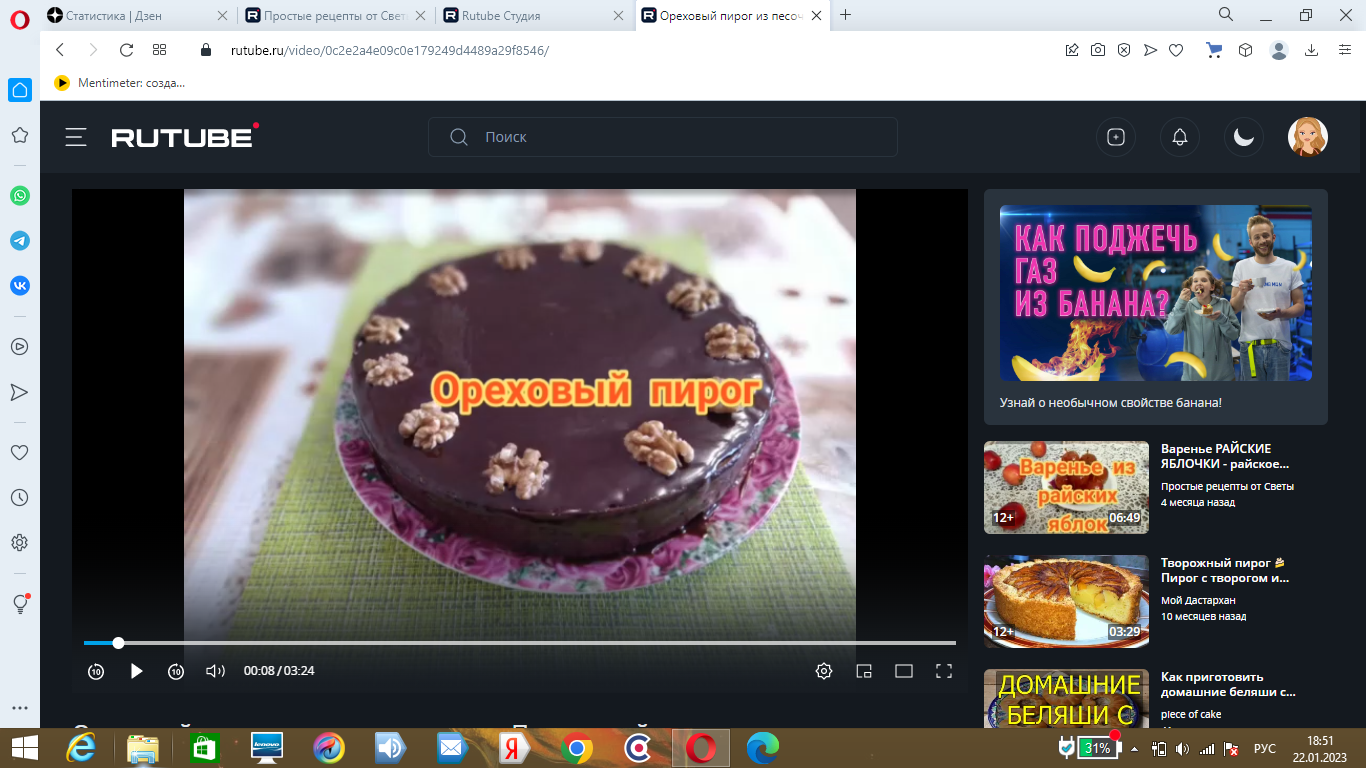
Task: Open sidebar history clock icon
Action: click(x=20, y=497)
